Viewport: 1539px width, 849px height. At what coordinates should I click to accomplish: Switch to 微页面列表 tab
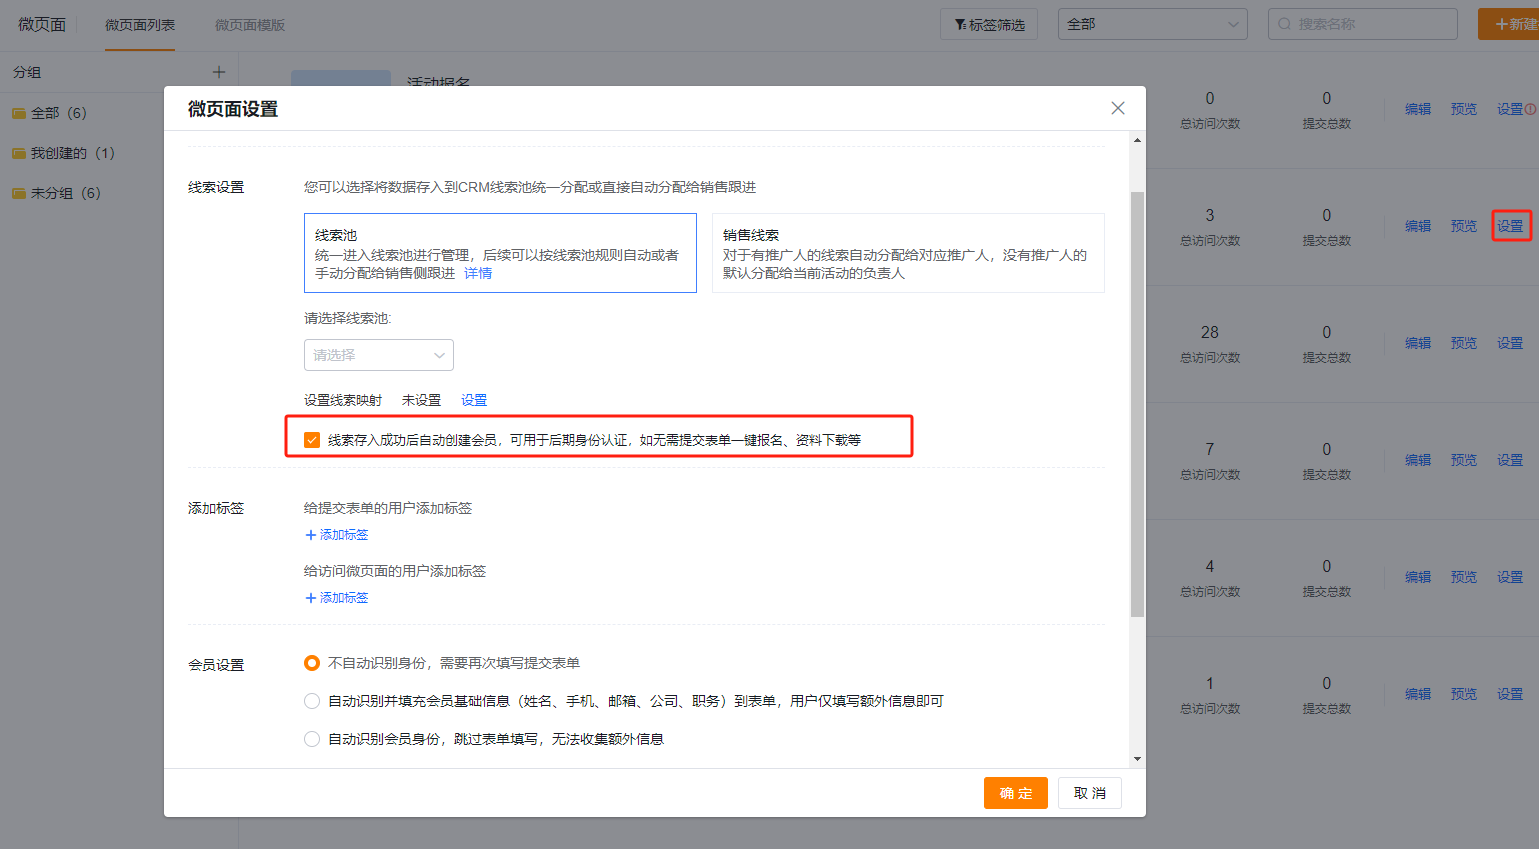pyautogui.click(x=140, y=25)
